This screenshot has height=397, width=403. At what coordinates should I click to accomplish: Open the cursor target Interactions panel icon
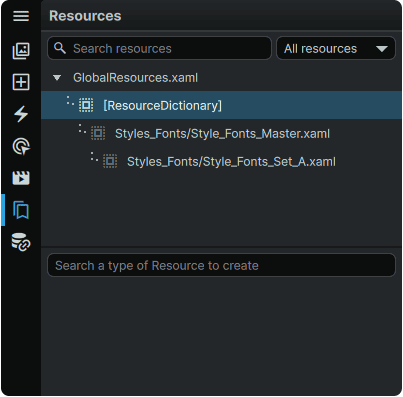(x=21, y=146)
